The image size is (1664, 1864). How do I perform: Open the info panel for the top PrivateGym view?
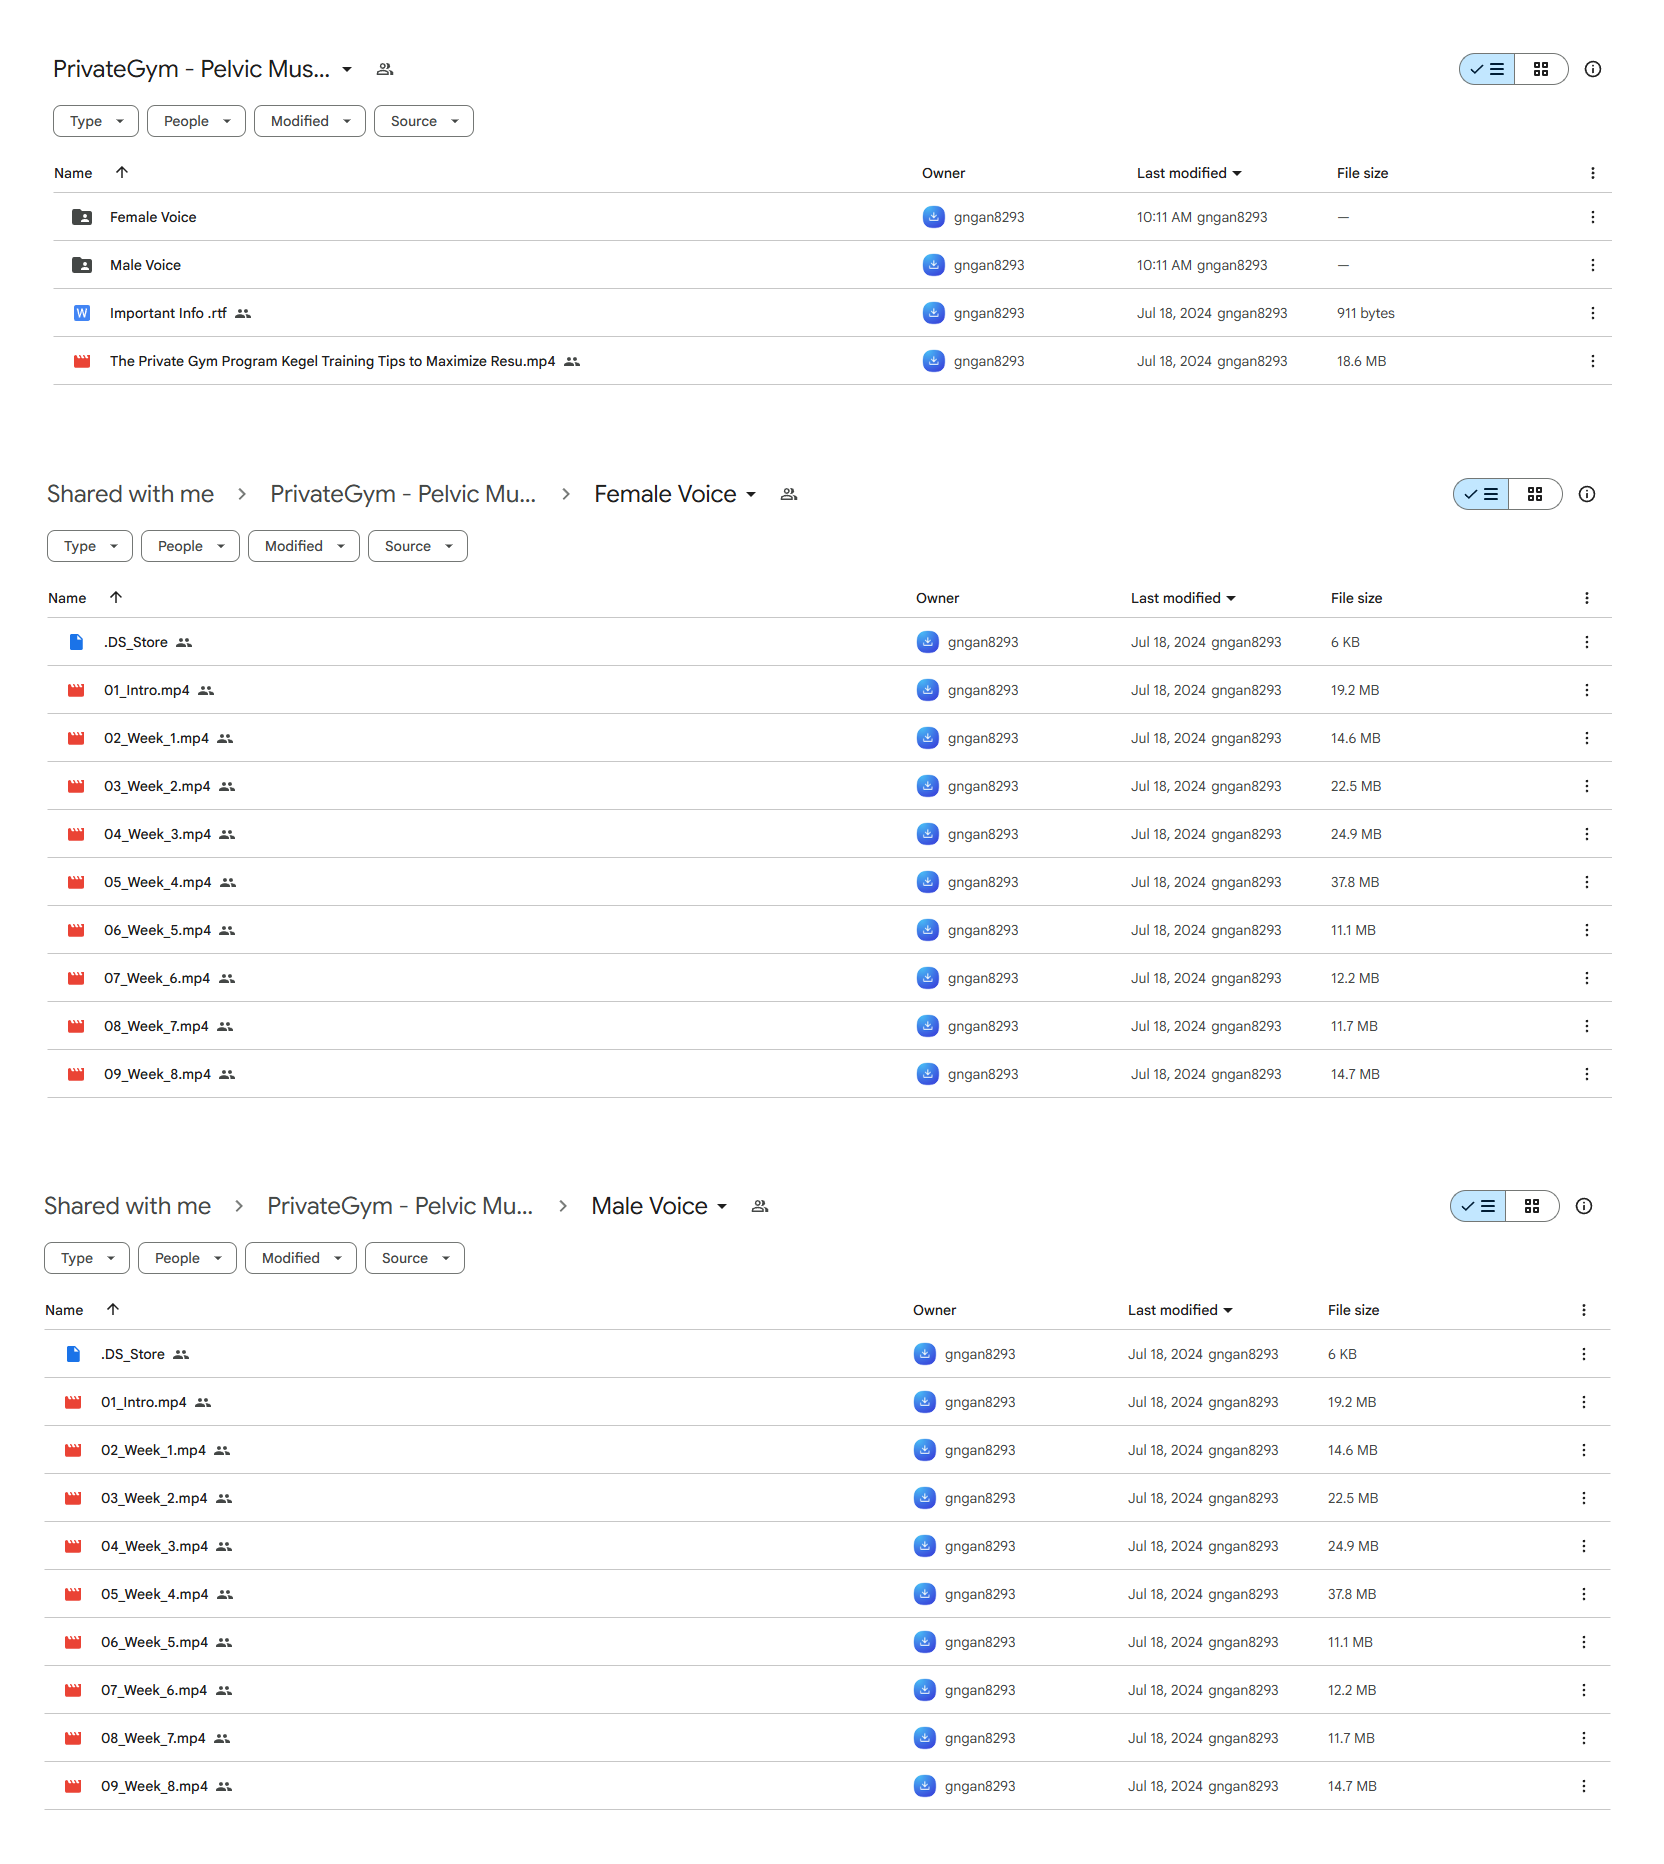[1593, 69]
